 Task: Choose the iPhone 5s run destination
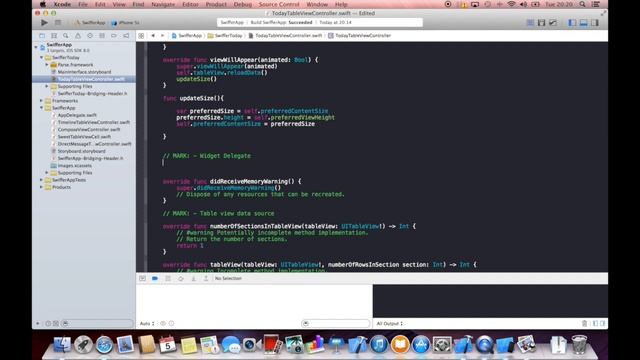pos(126,23)
